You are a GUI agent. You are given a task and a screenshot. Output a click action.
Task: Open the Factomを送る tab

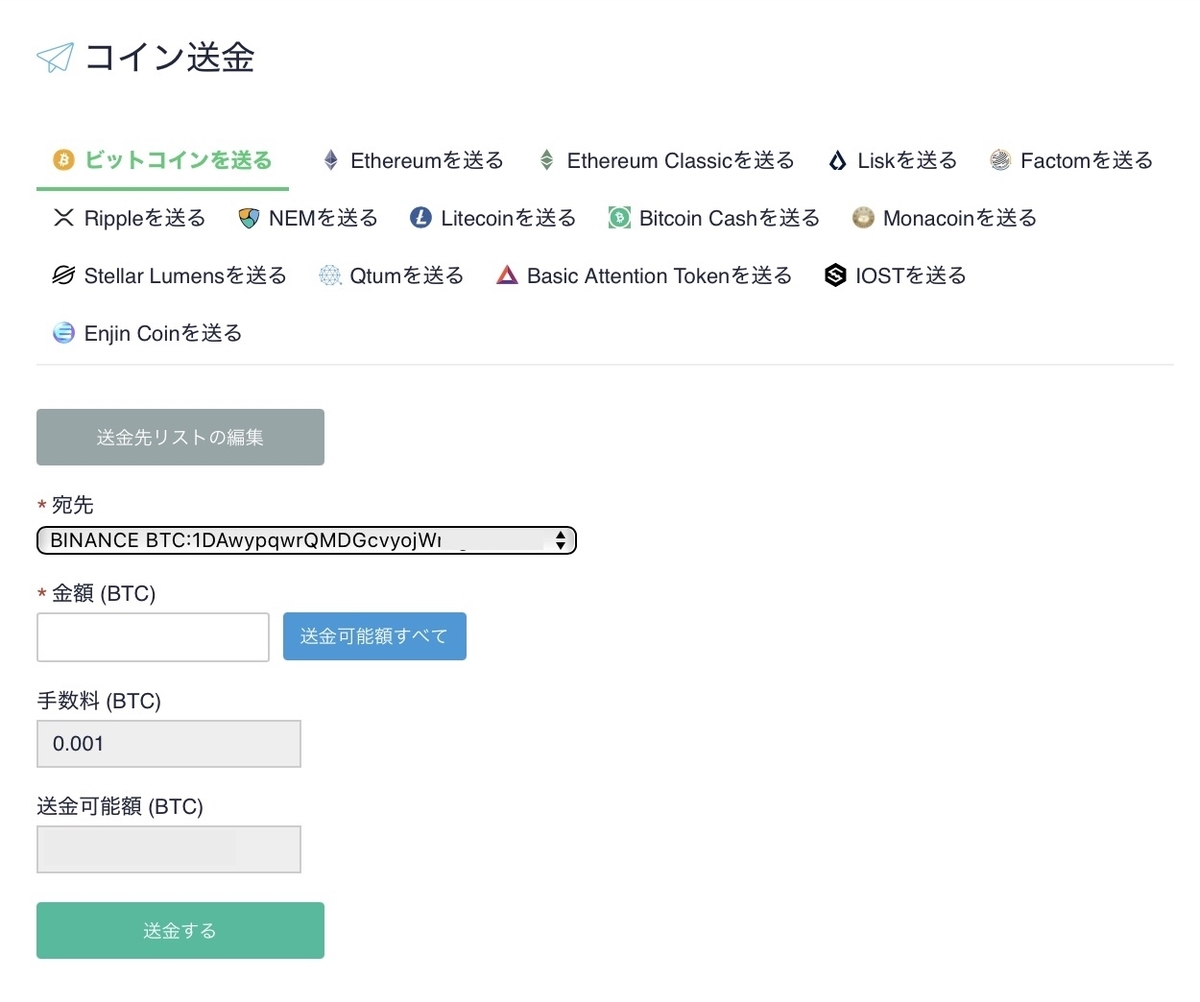coord(1072,160)
